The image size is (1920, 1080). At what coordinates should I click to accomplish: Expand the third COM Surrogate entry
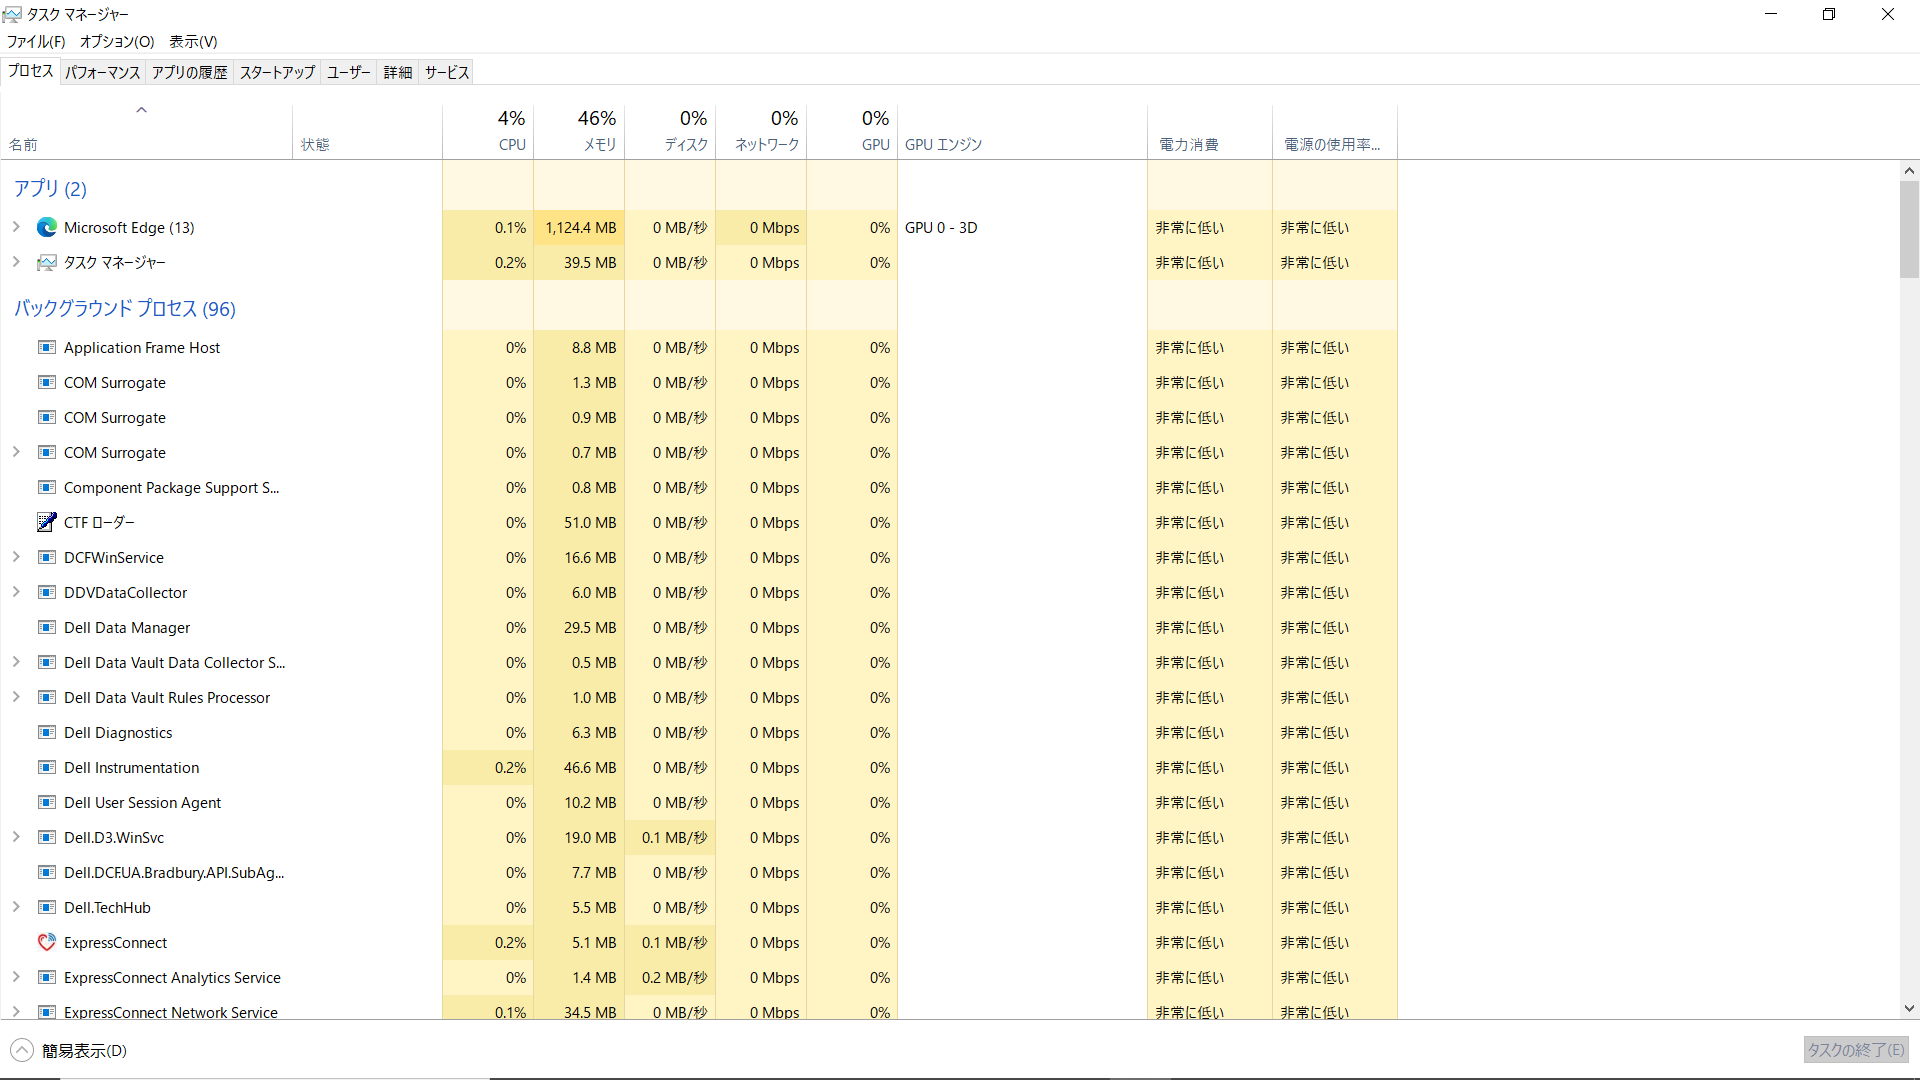tap(16, 452)
